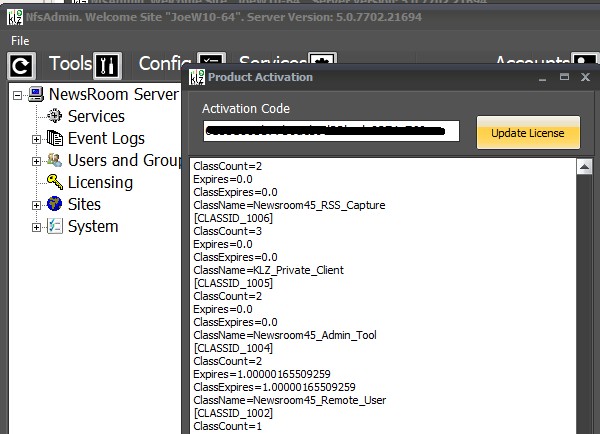Viewport: 600px width, 434px height.
Task: Select Event Logs tree item
Action: [x=106, y=139]
